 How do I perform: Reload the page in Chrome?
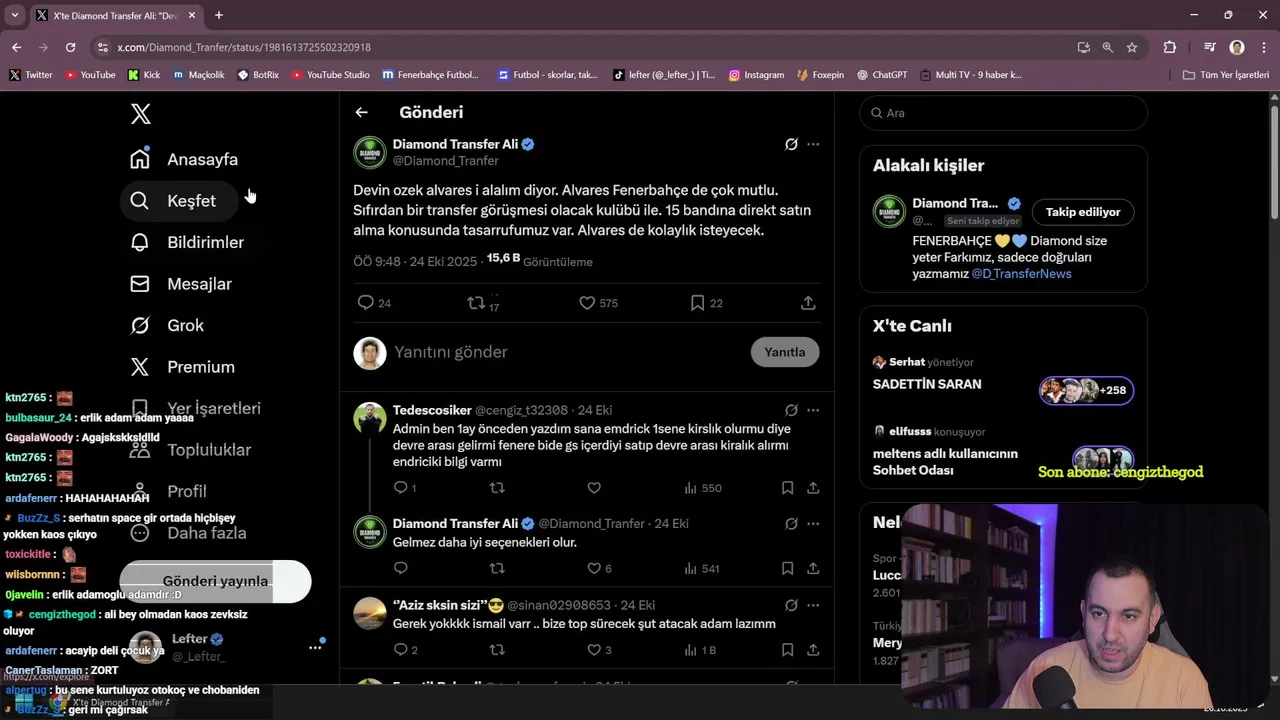click(70, 47)
